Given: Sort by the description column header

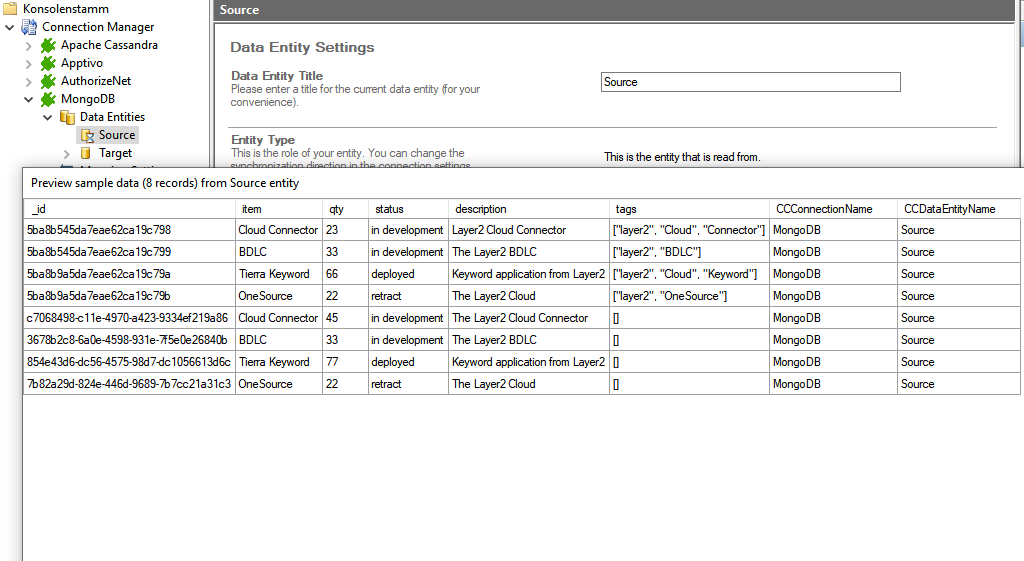Looking at the screenshot, I should tap(528, 209).
